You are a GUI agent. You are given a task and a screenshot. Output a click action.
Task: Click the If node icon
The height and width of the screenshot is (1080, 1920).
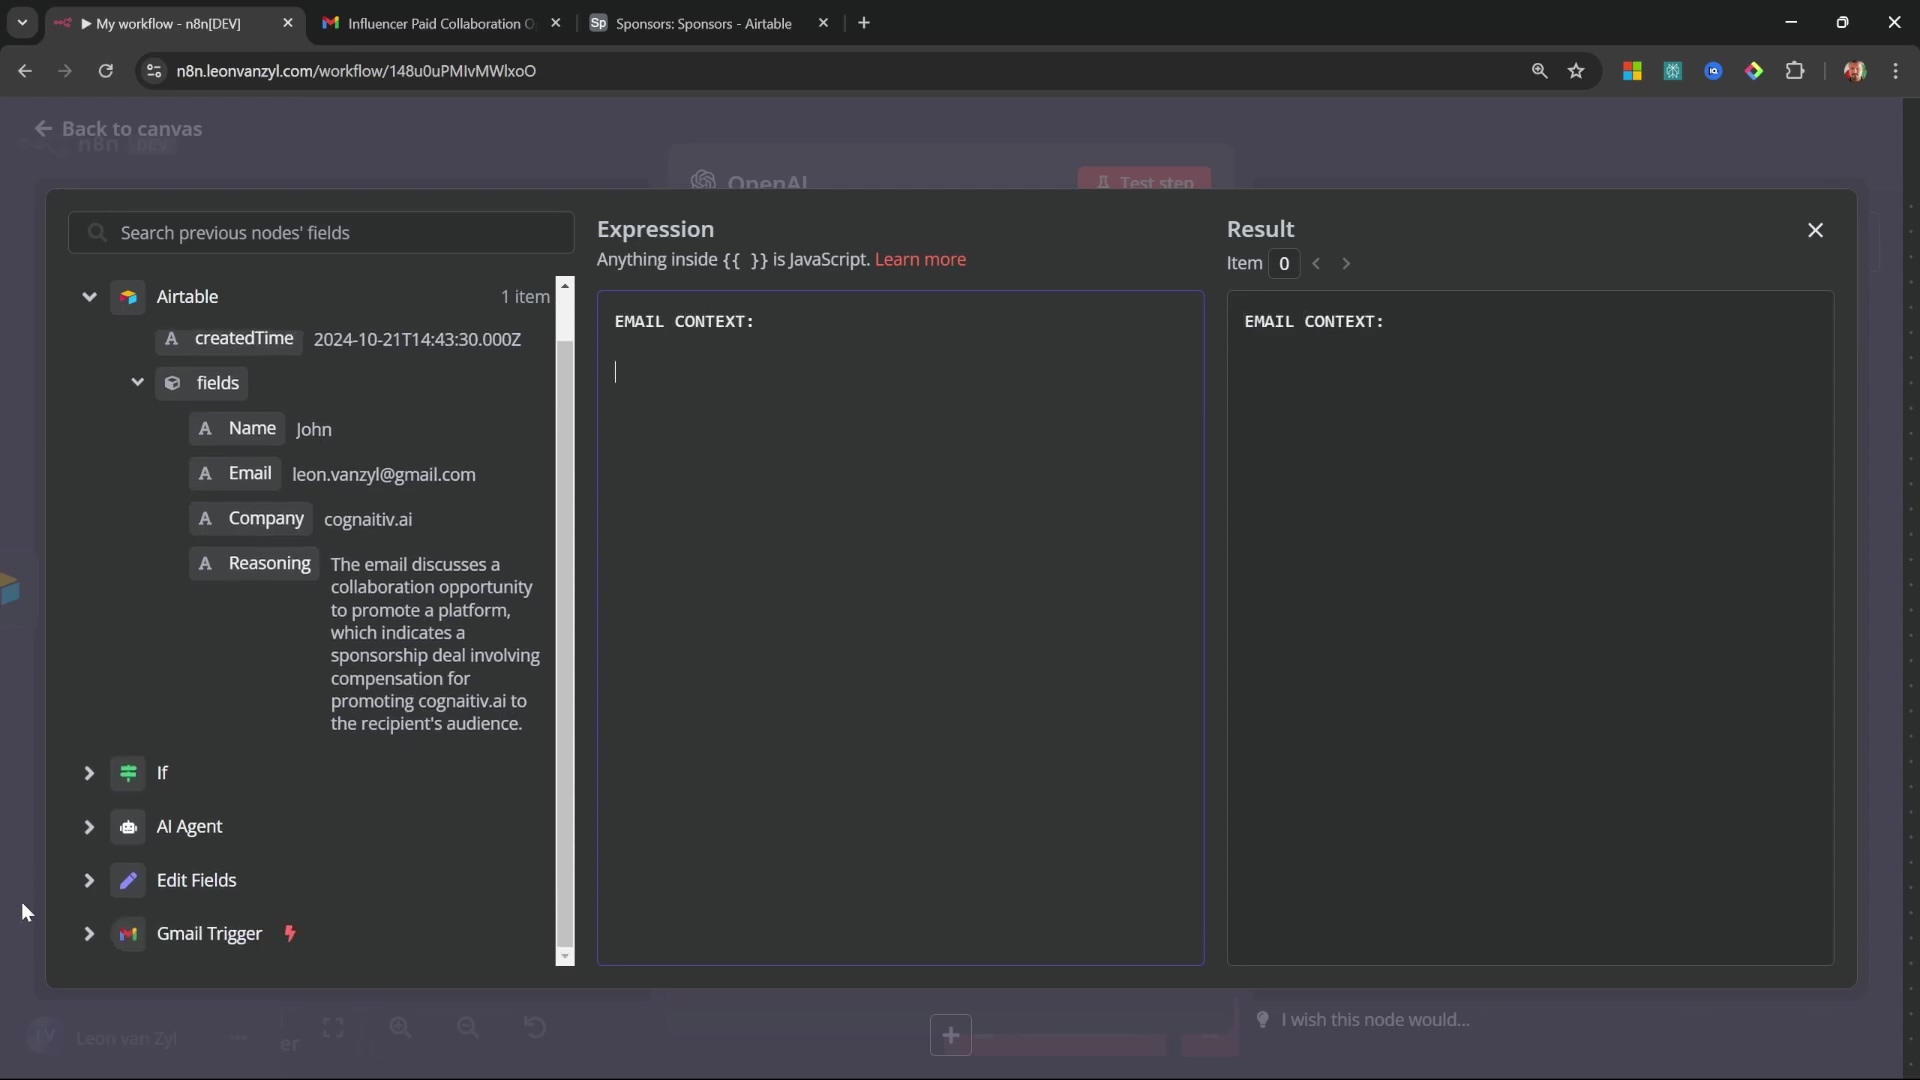click(x=128, y=773)
